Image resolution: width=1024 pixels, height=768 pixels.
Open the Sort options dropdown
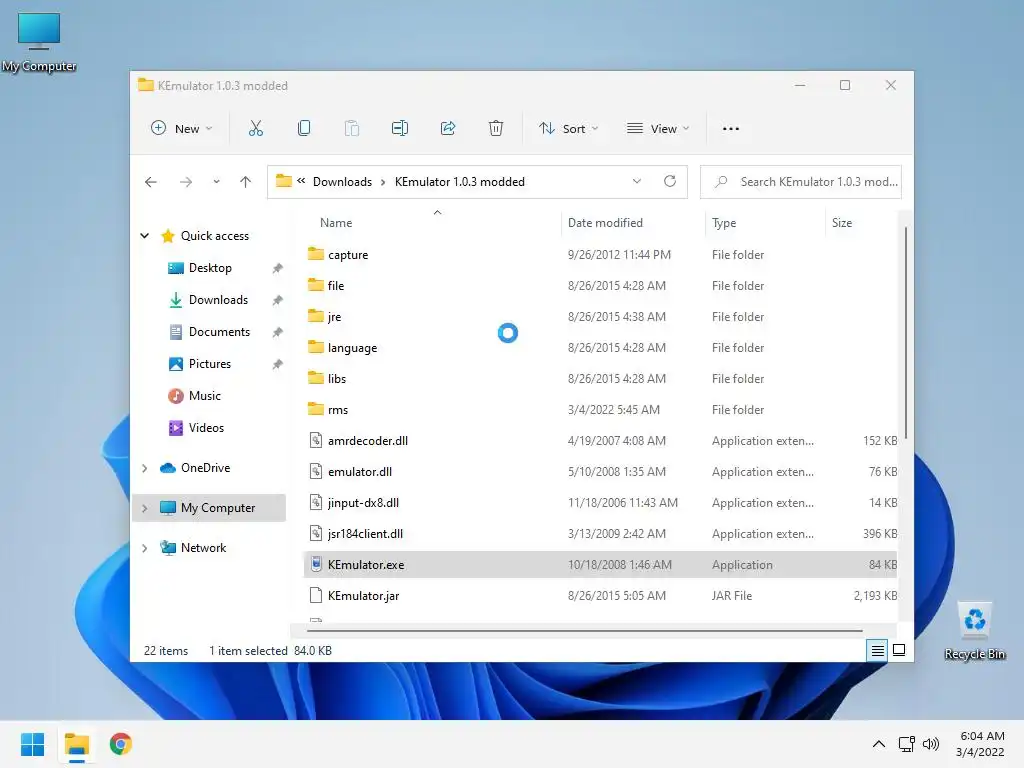568,129
